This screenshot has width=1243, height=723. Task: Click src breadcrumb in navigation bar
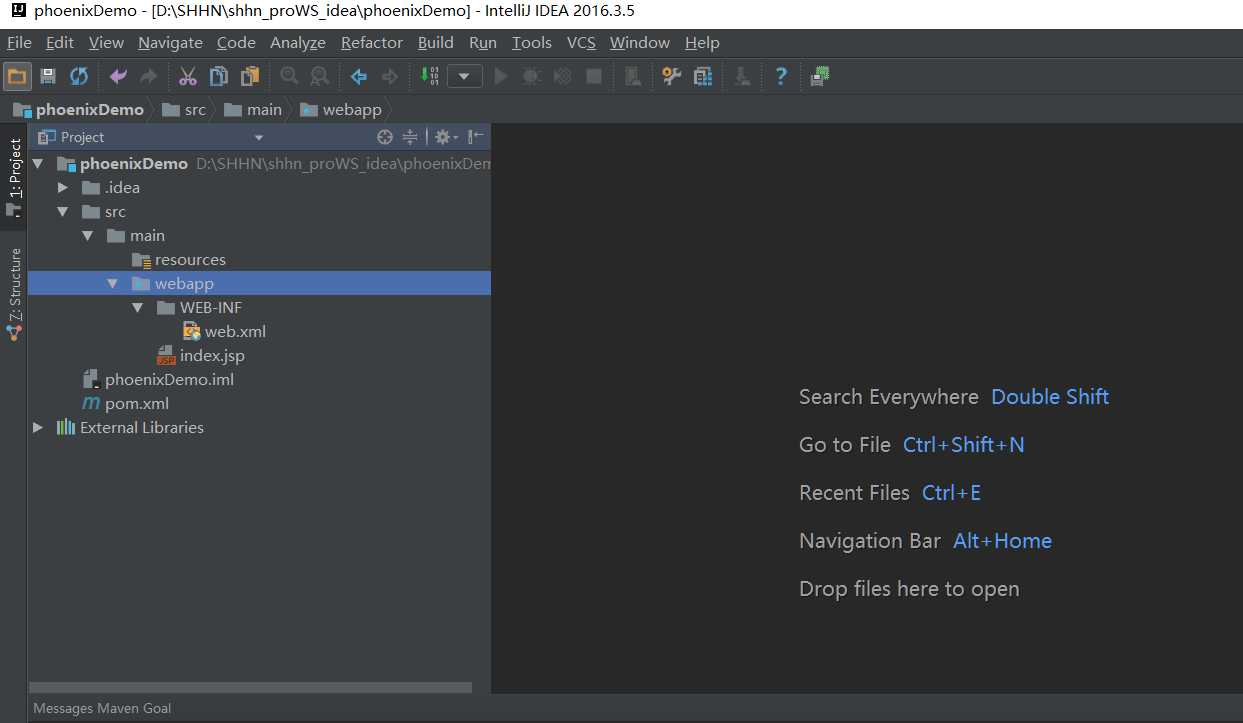[x=184, y=110]
